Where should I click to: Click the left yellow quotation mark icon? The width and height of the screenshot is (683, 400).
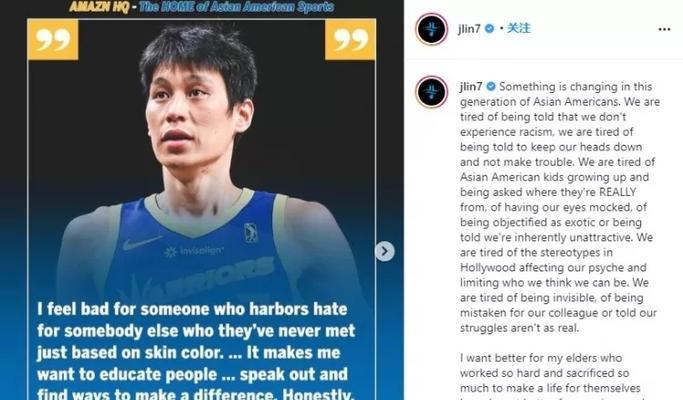coord(53,40)
